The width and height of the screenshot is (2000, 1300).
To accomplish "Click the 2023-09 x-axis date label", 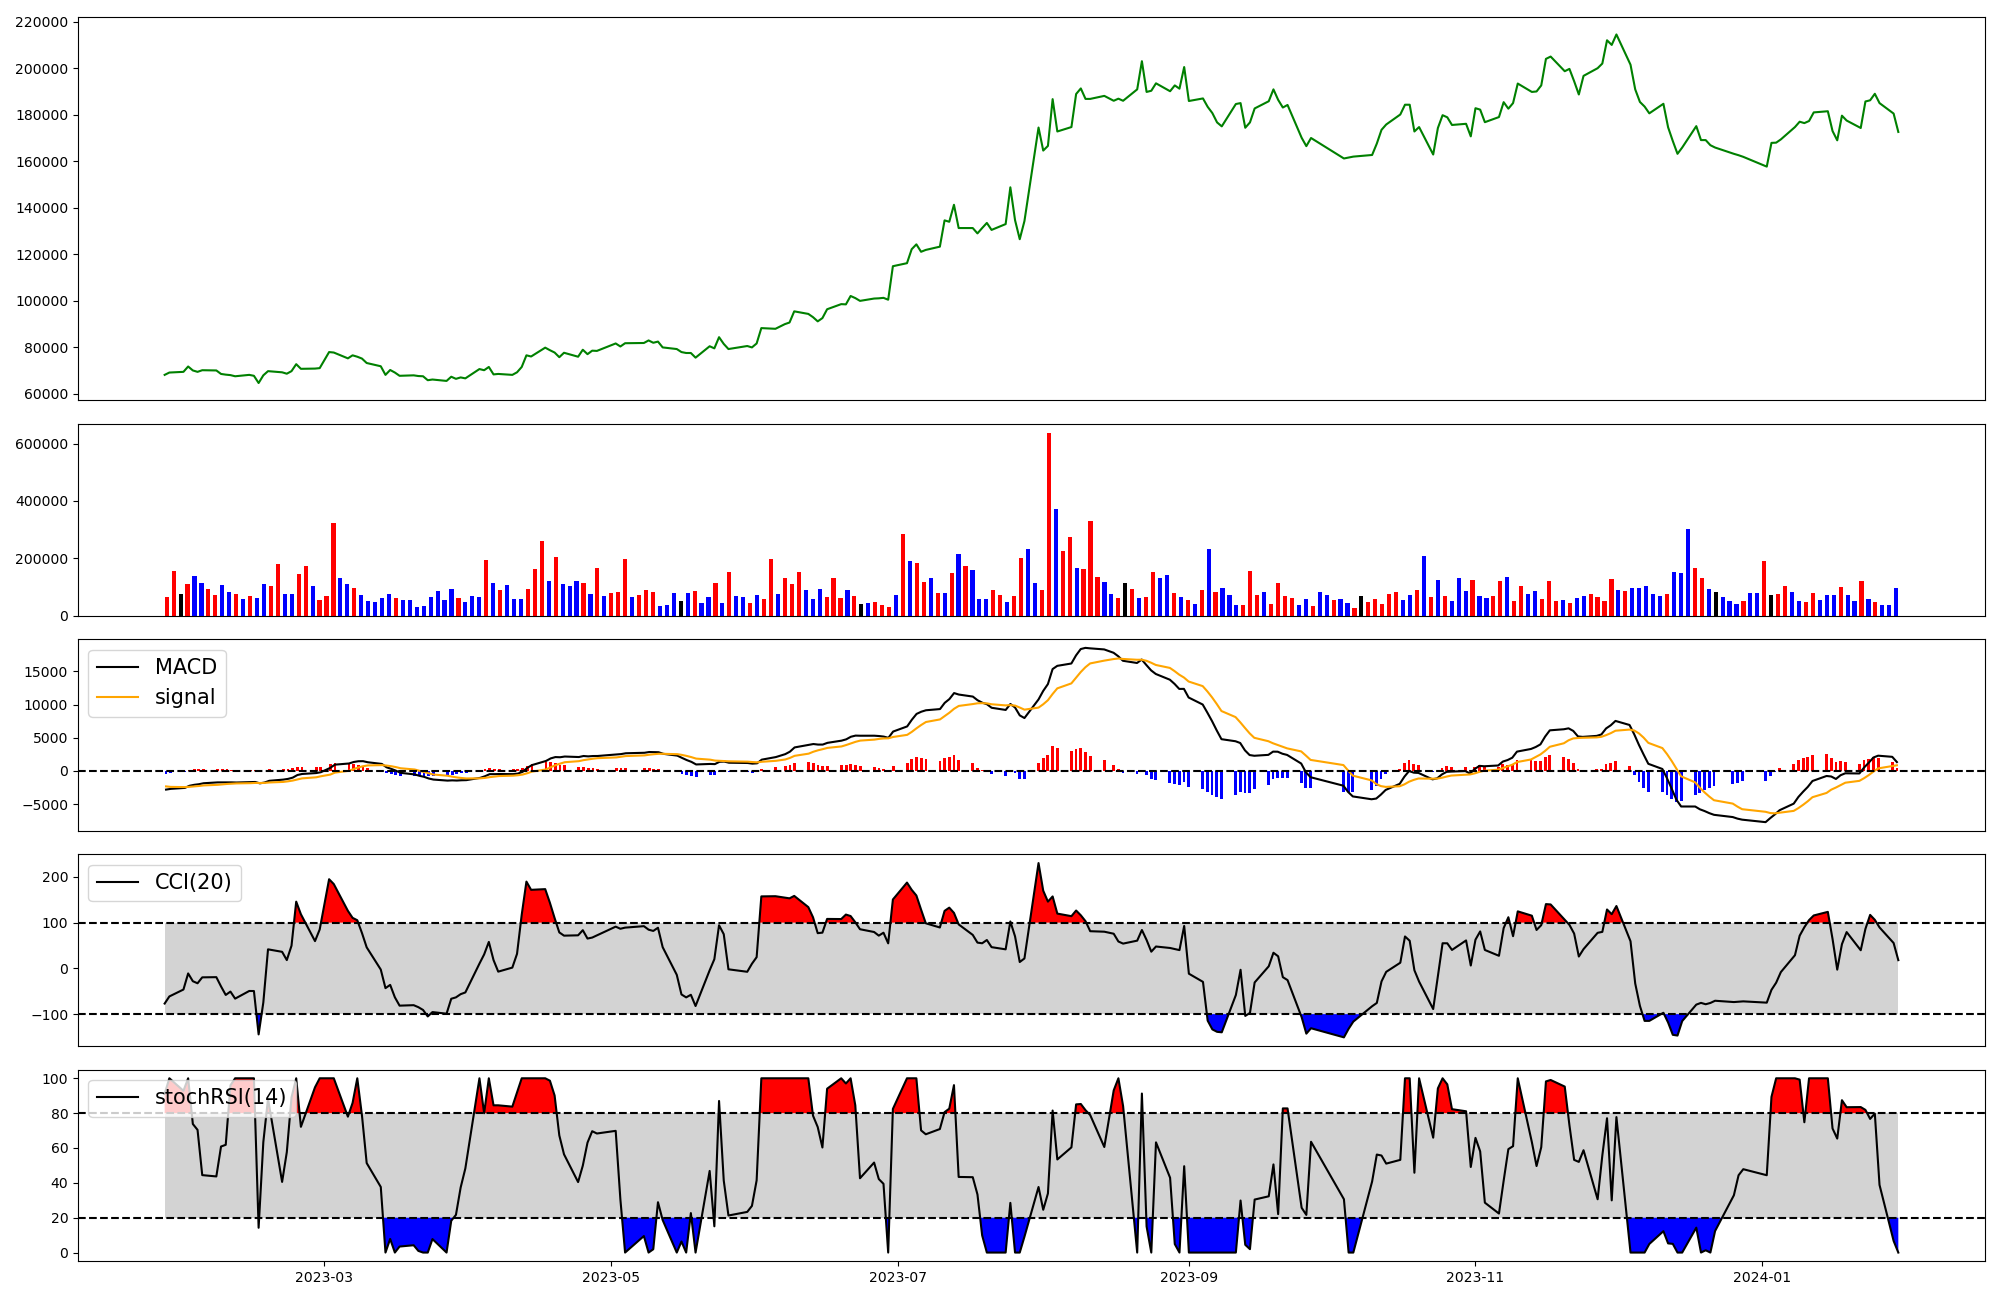I will tap(1190, 1277).
